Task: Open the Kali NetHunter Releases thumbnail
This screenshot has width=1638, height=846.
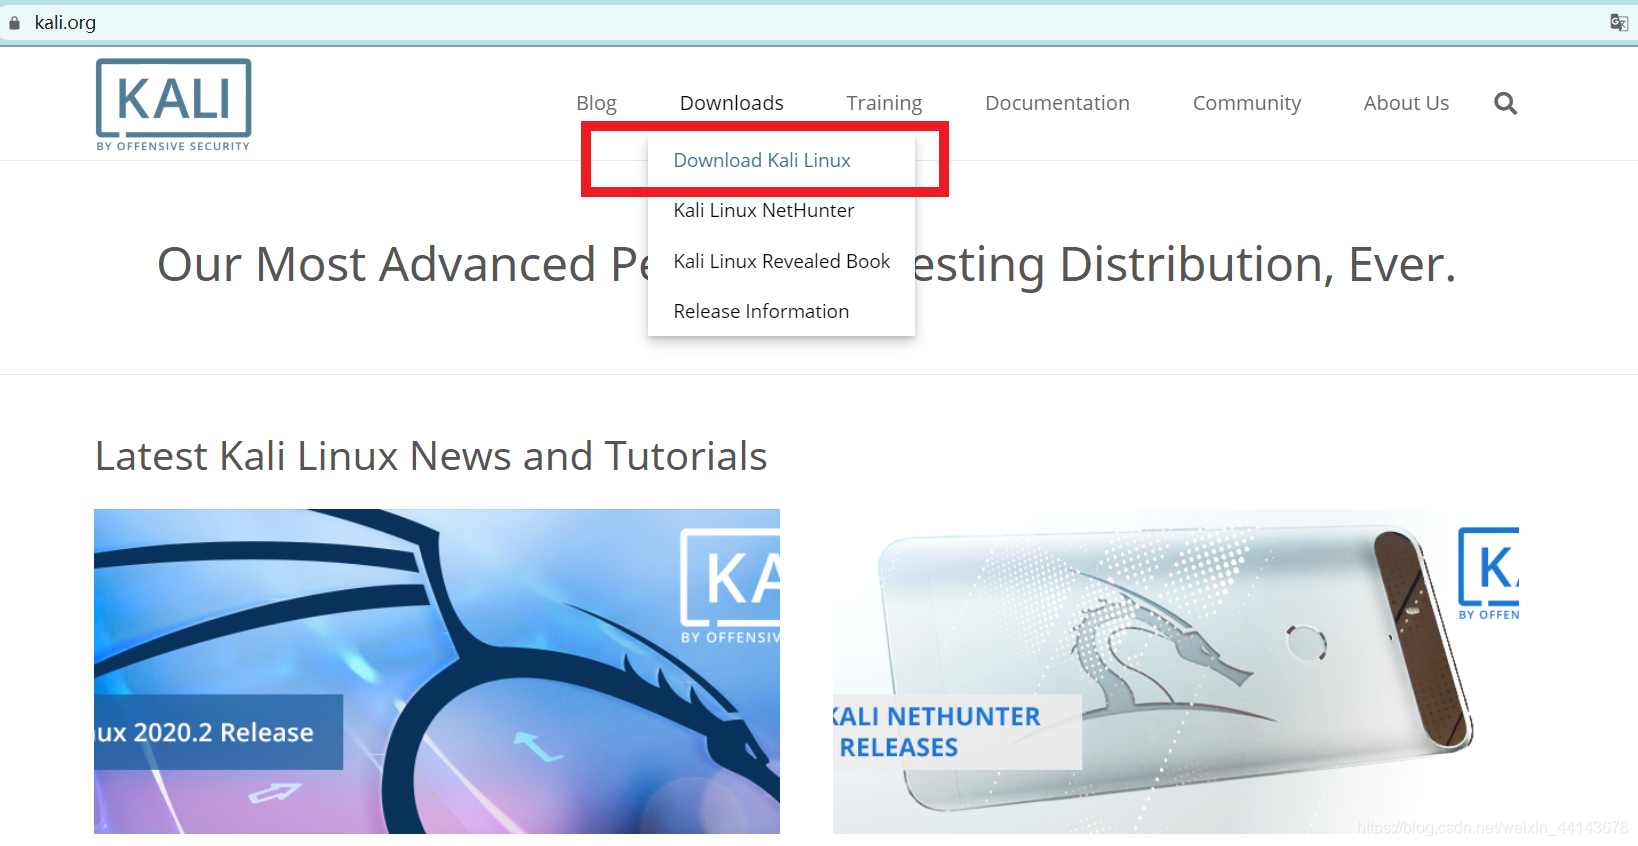Action: [x=1176, y=671]
